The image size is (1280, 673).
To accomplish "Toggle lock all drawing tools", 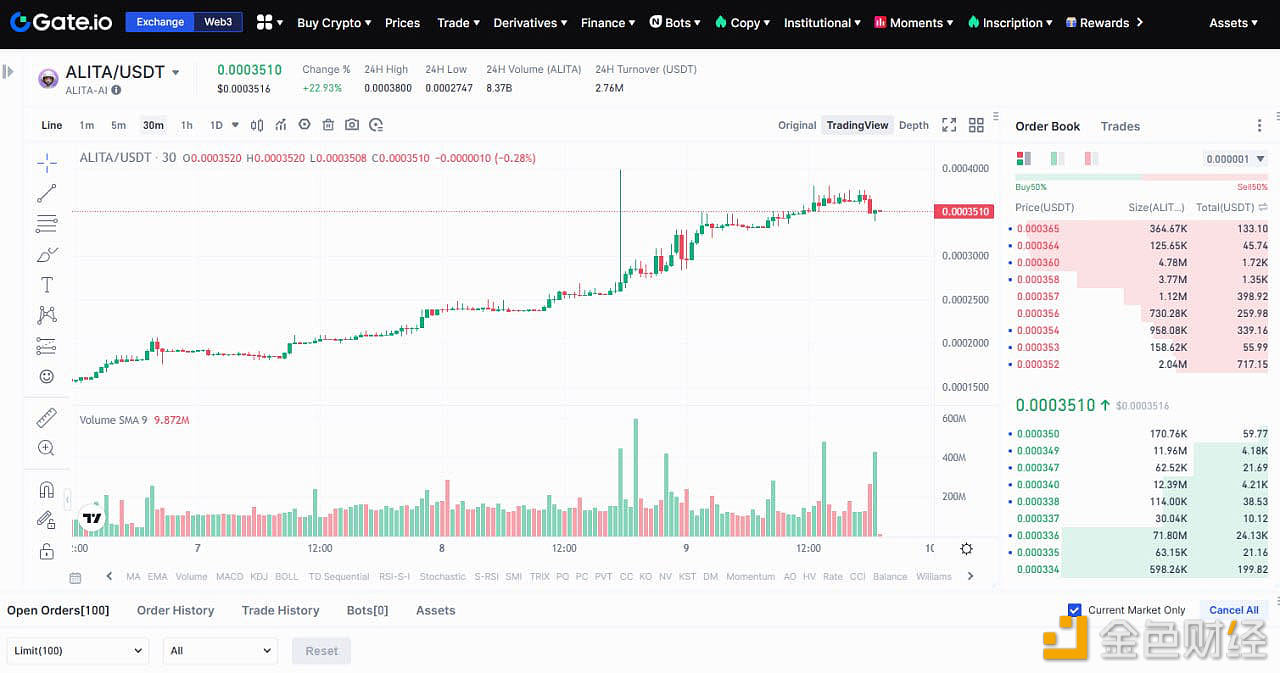I will pos(46,551).
